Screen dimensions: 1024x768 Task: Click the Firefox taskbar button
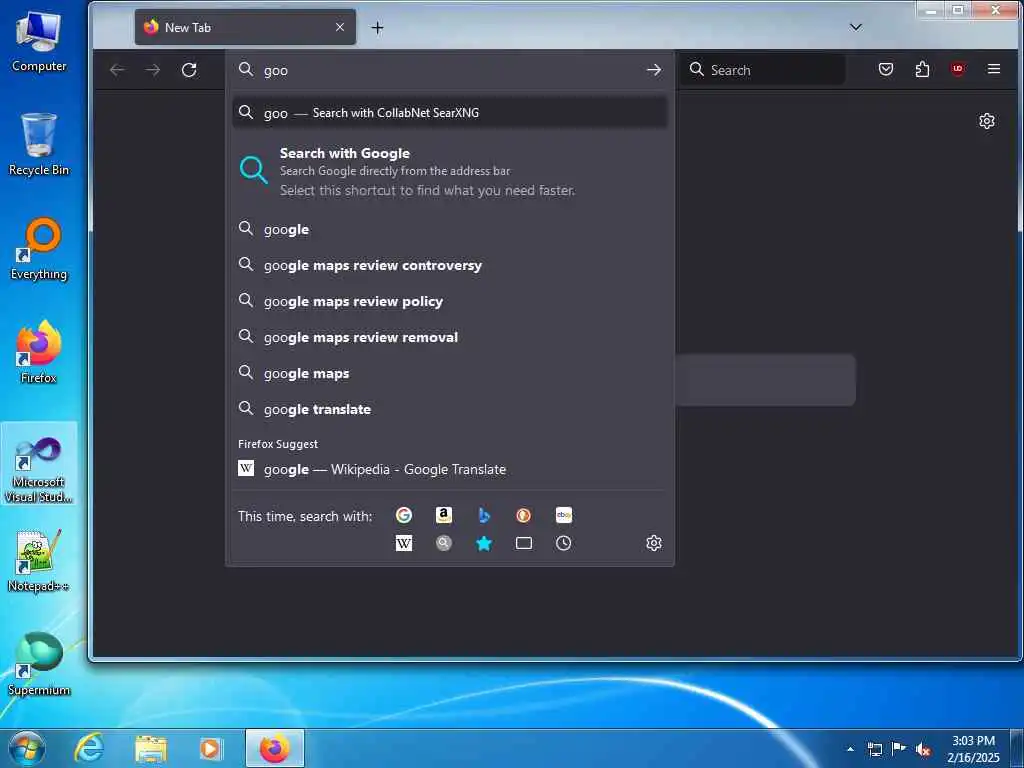[275, 748]
